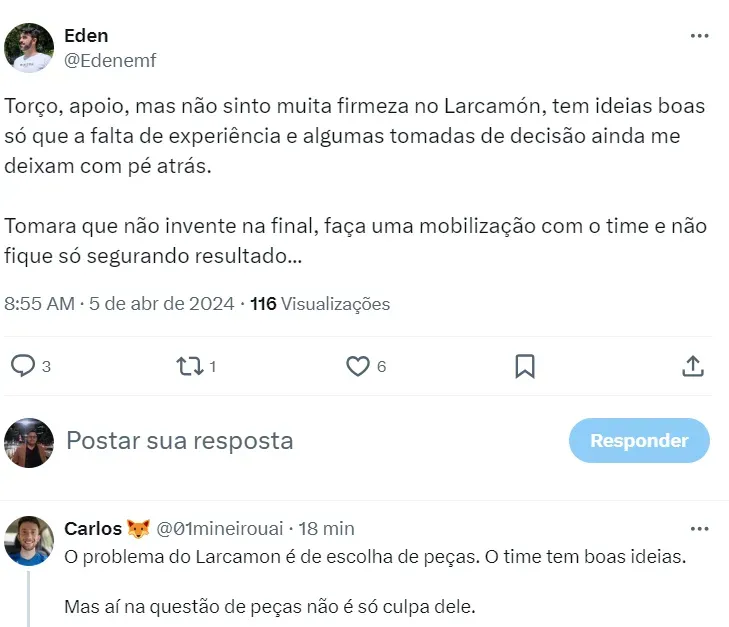The height and width of the screenshot is (627, 729).
Task: Click the Eden display name
Action: [86, 36]
